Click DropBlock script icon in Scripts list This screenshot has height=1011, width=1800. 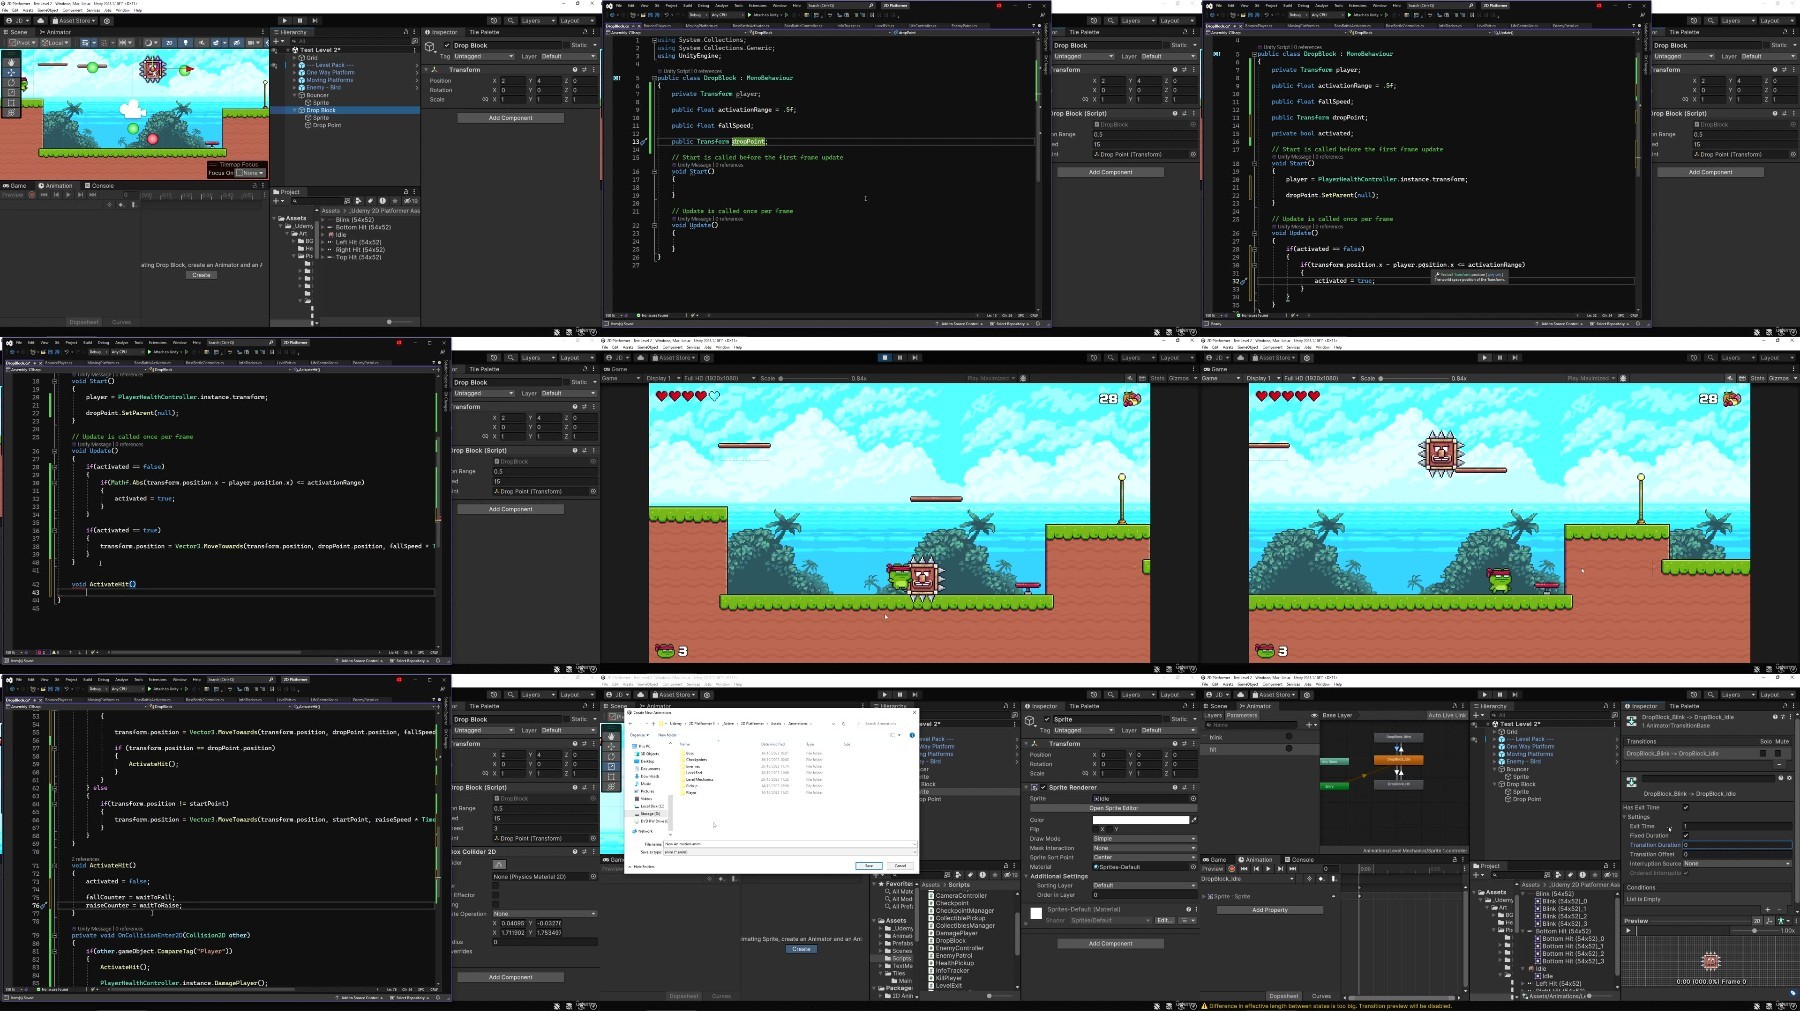coord(931,940)
